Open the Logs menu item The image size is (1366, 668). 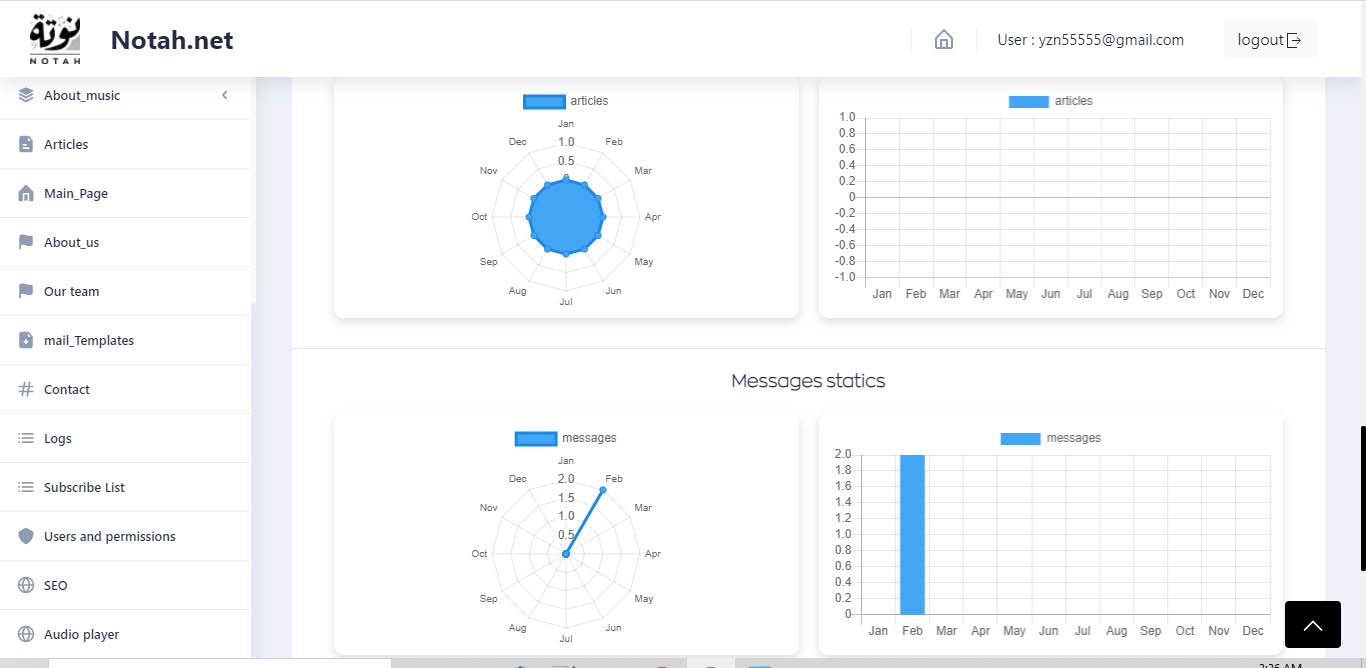58,439
